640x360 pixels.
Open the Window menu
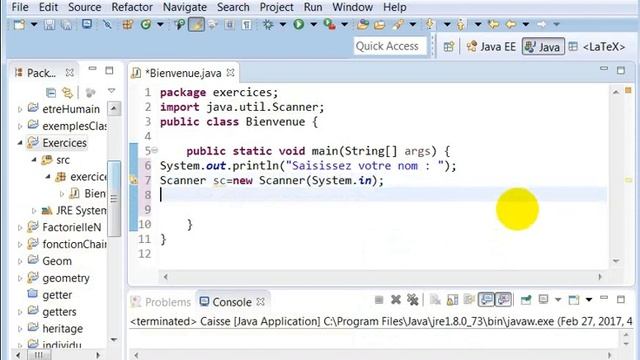point(352,7)
